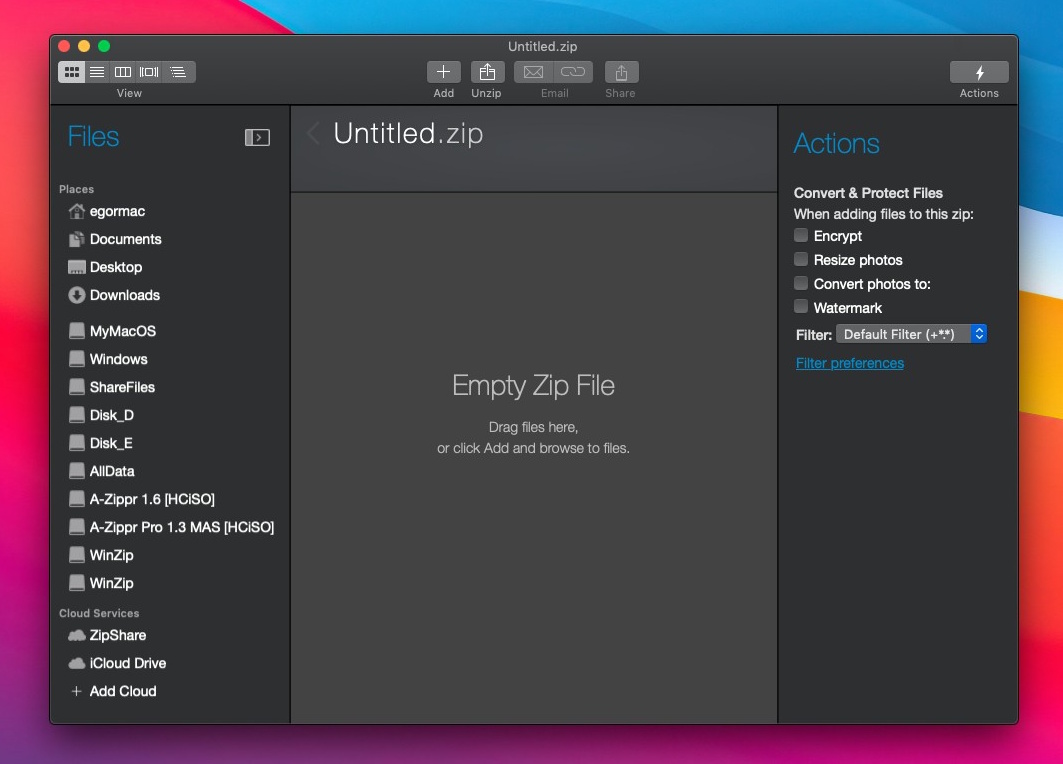The image size is (1063, 764).
Task: Enable the Resize photos checkbox
Action: click(801, 259)
